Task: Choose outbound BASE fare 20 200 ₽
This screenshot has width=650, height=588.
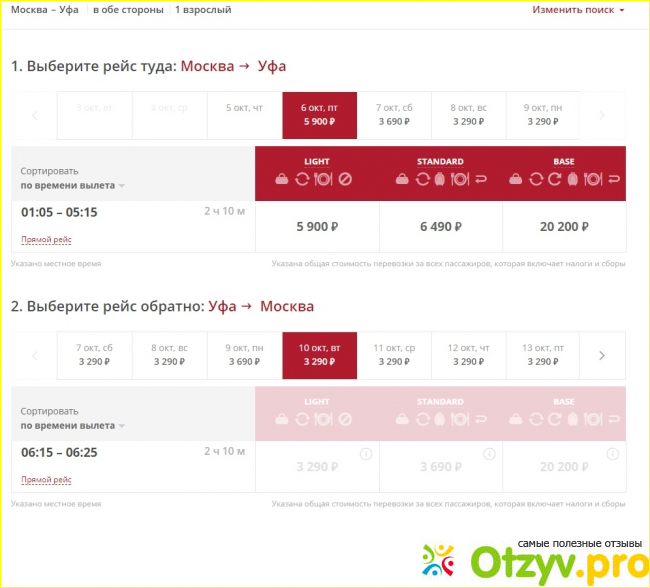Action: tap(564, 227)
